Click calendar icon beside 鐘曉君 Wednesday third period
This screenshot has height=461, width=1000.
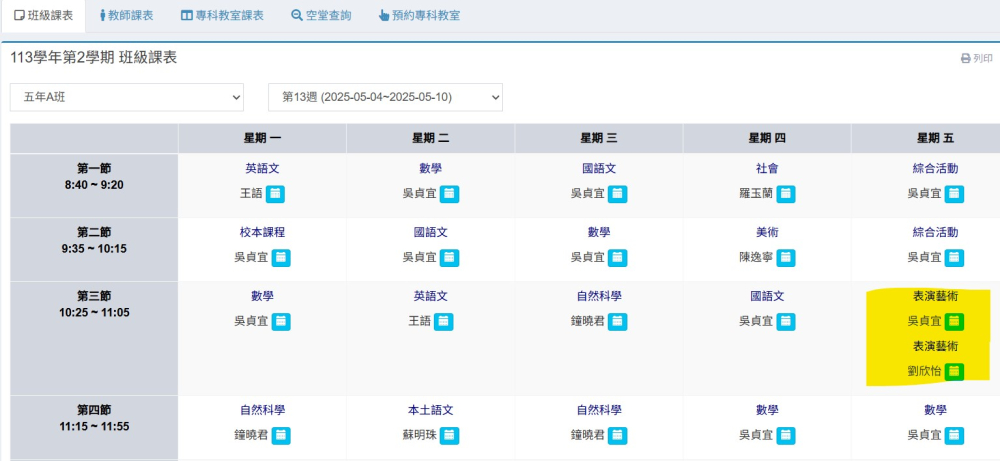(x=617, y=321)
